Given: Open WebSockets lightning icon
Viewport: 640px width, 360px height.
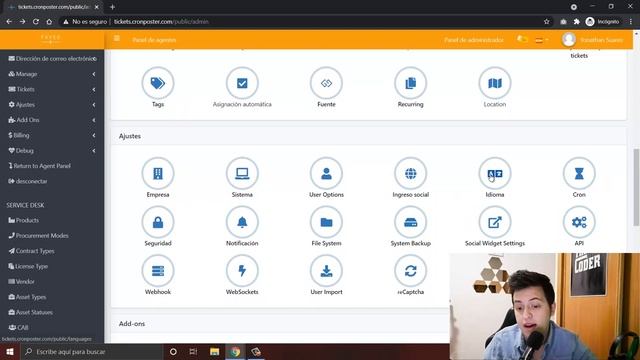Looking at the screenshot, I should (242, 271).
